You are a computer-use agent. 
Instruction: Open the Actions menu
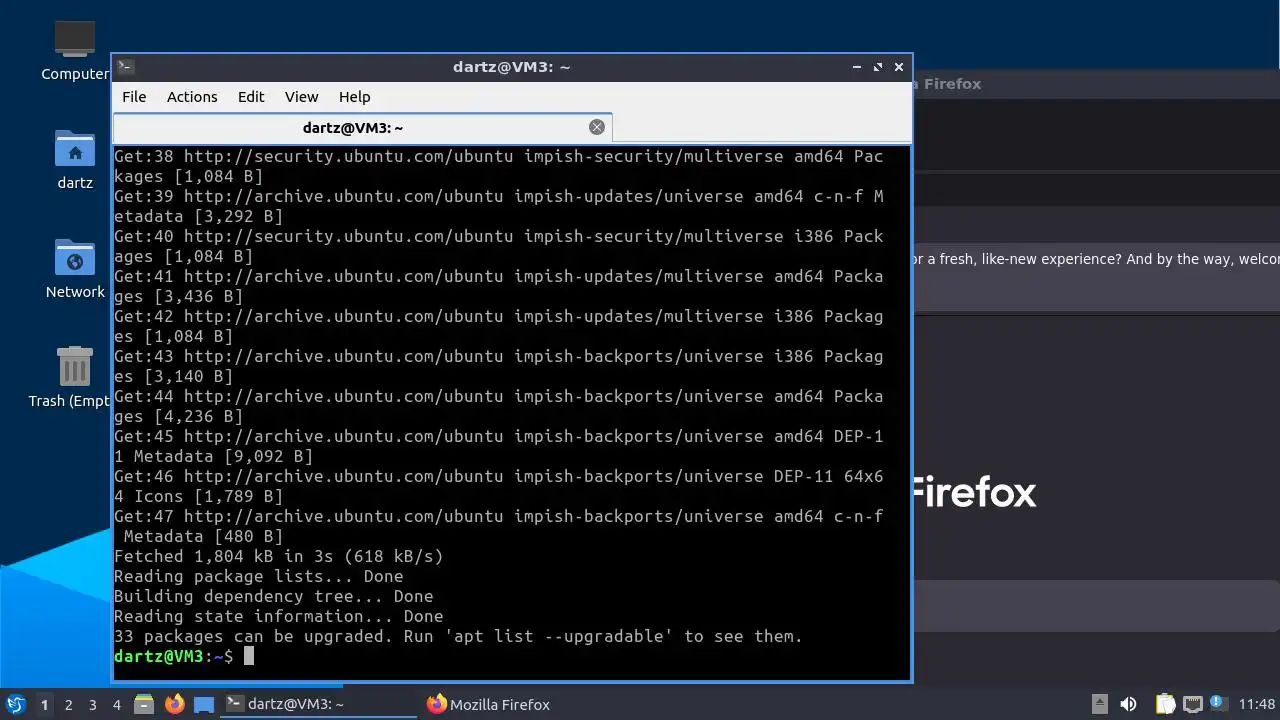[x=192, y=97]
